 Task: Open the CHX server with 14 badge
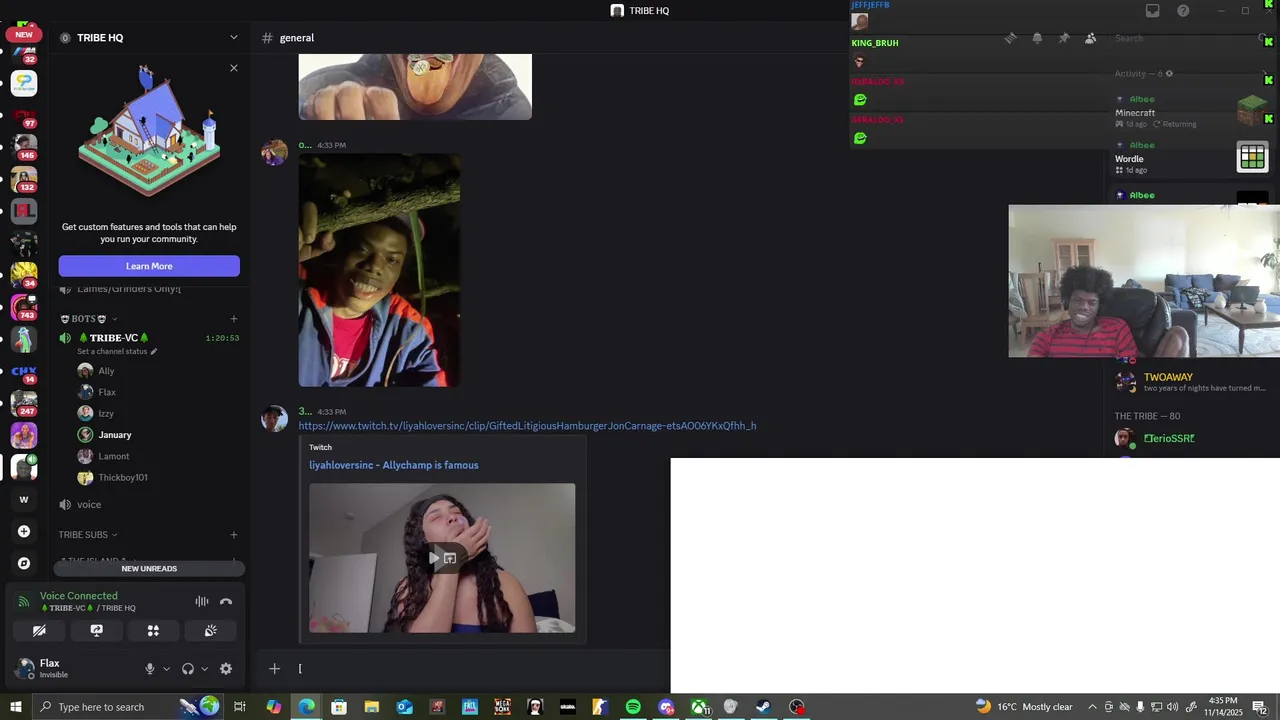24,372
